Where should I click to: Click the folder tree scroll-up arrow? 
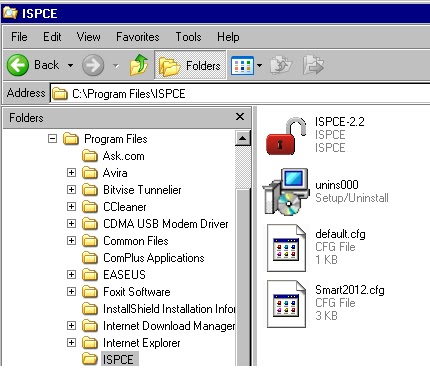(x=243, y=138)
